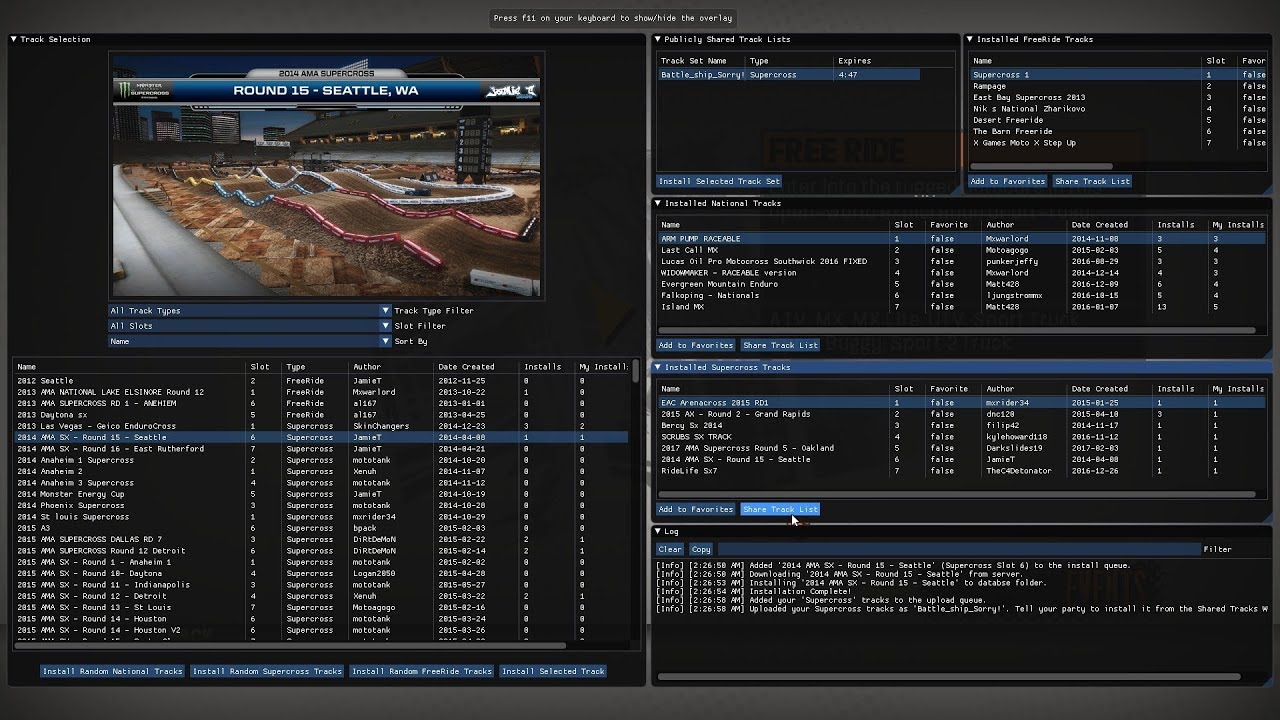Select '2017 AMA Supercross Round 5 - Oakland'

[962, 448]
